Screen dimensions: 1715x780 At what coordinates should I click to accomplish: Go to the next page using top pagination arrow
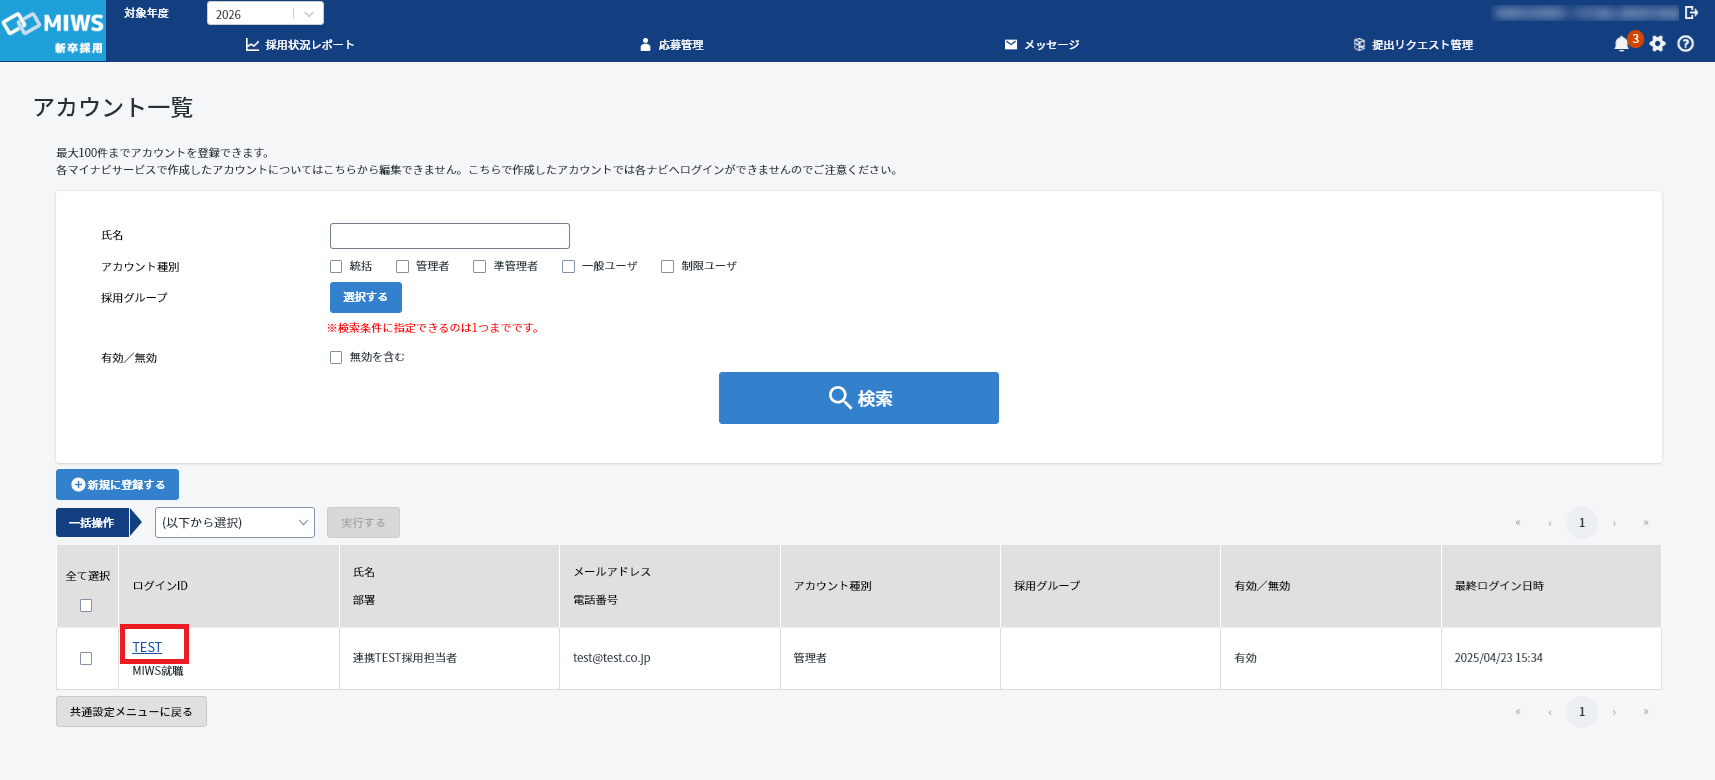tap(1614, 523)
